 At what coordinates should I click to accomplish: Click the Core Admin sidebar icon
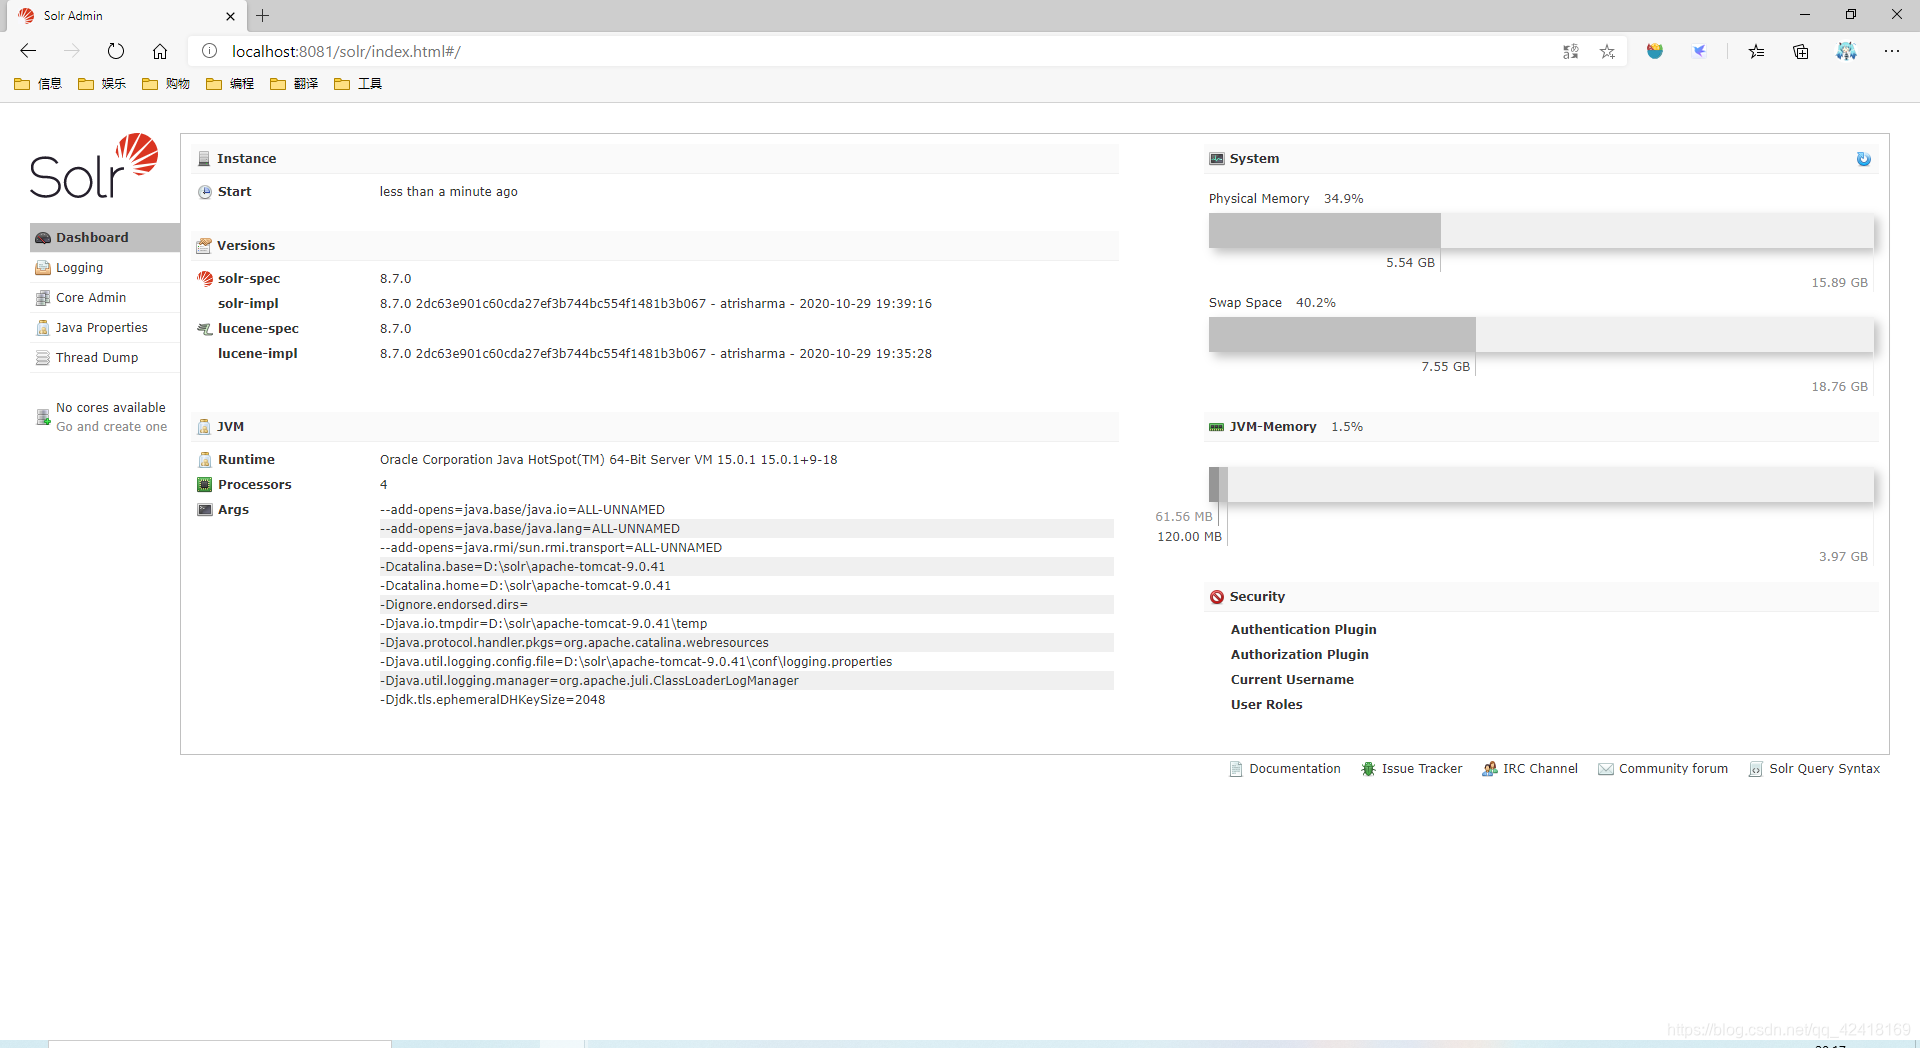tap(43, 298)
